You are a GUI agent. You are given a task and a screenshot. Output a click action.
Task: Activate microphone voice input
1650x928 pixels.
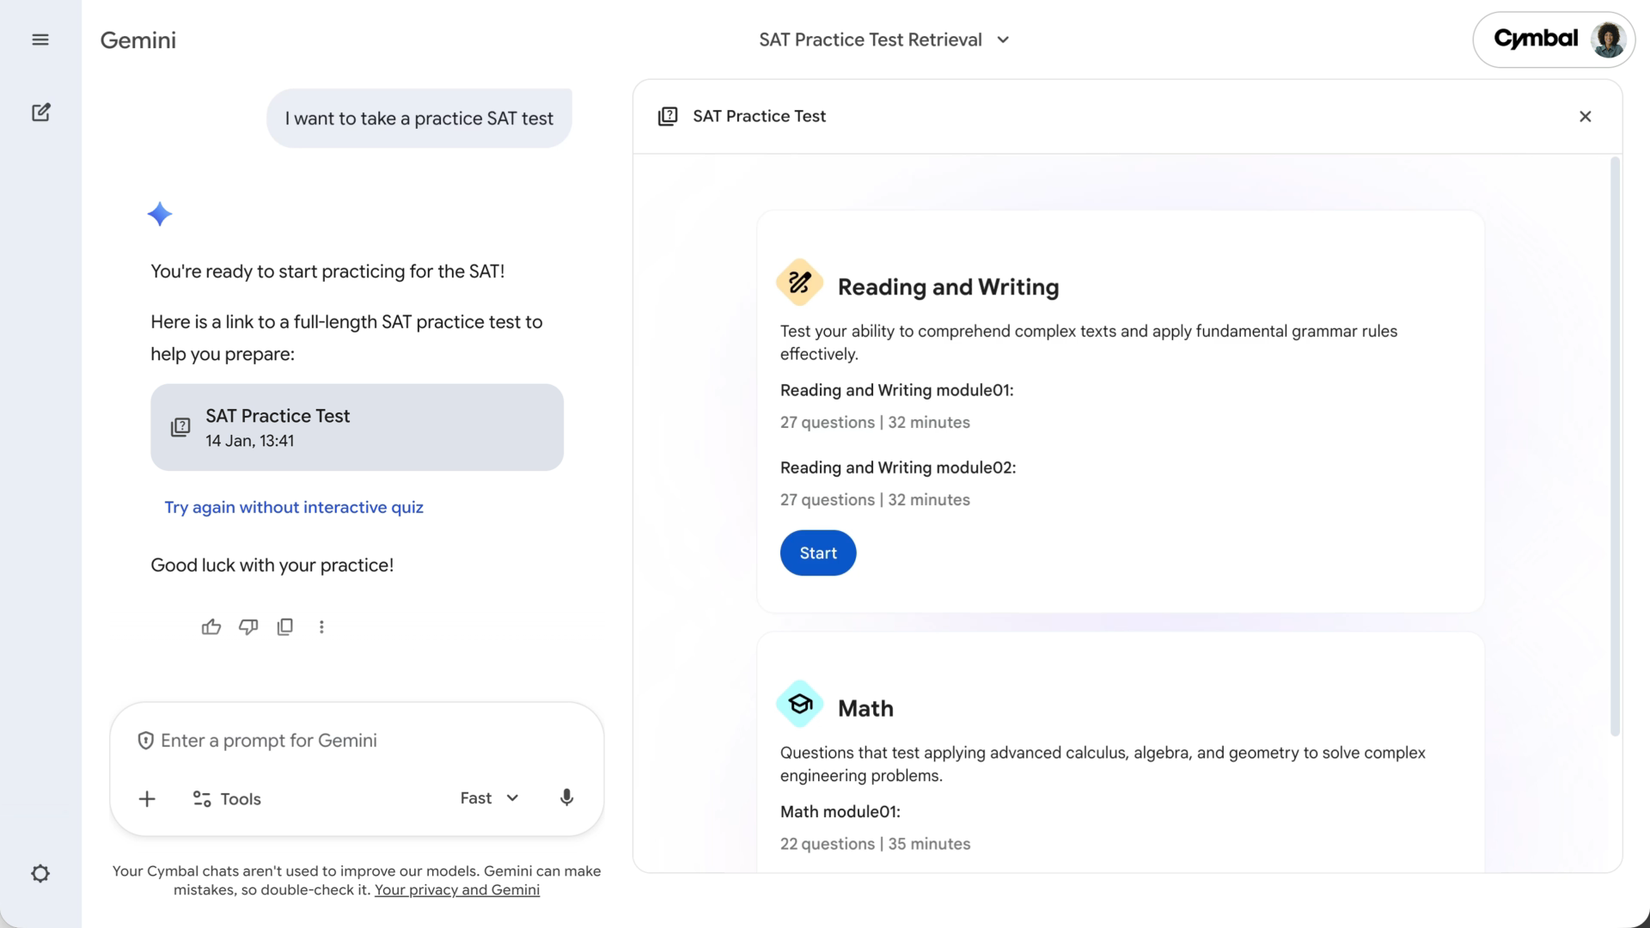[x=566, y=798]
